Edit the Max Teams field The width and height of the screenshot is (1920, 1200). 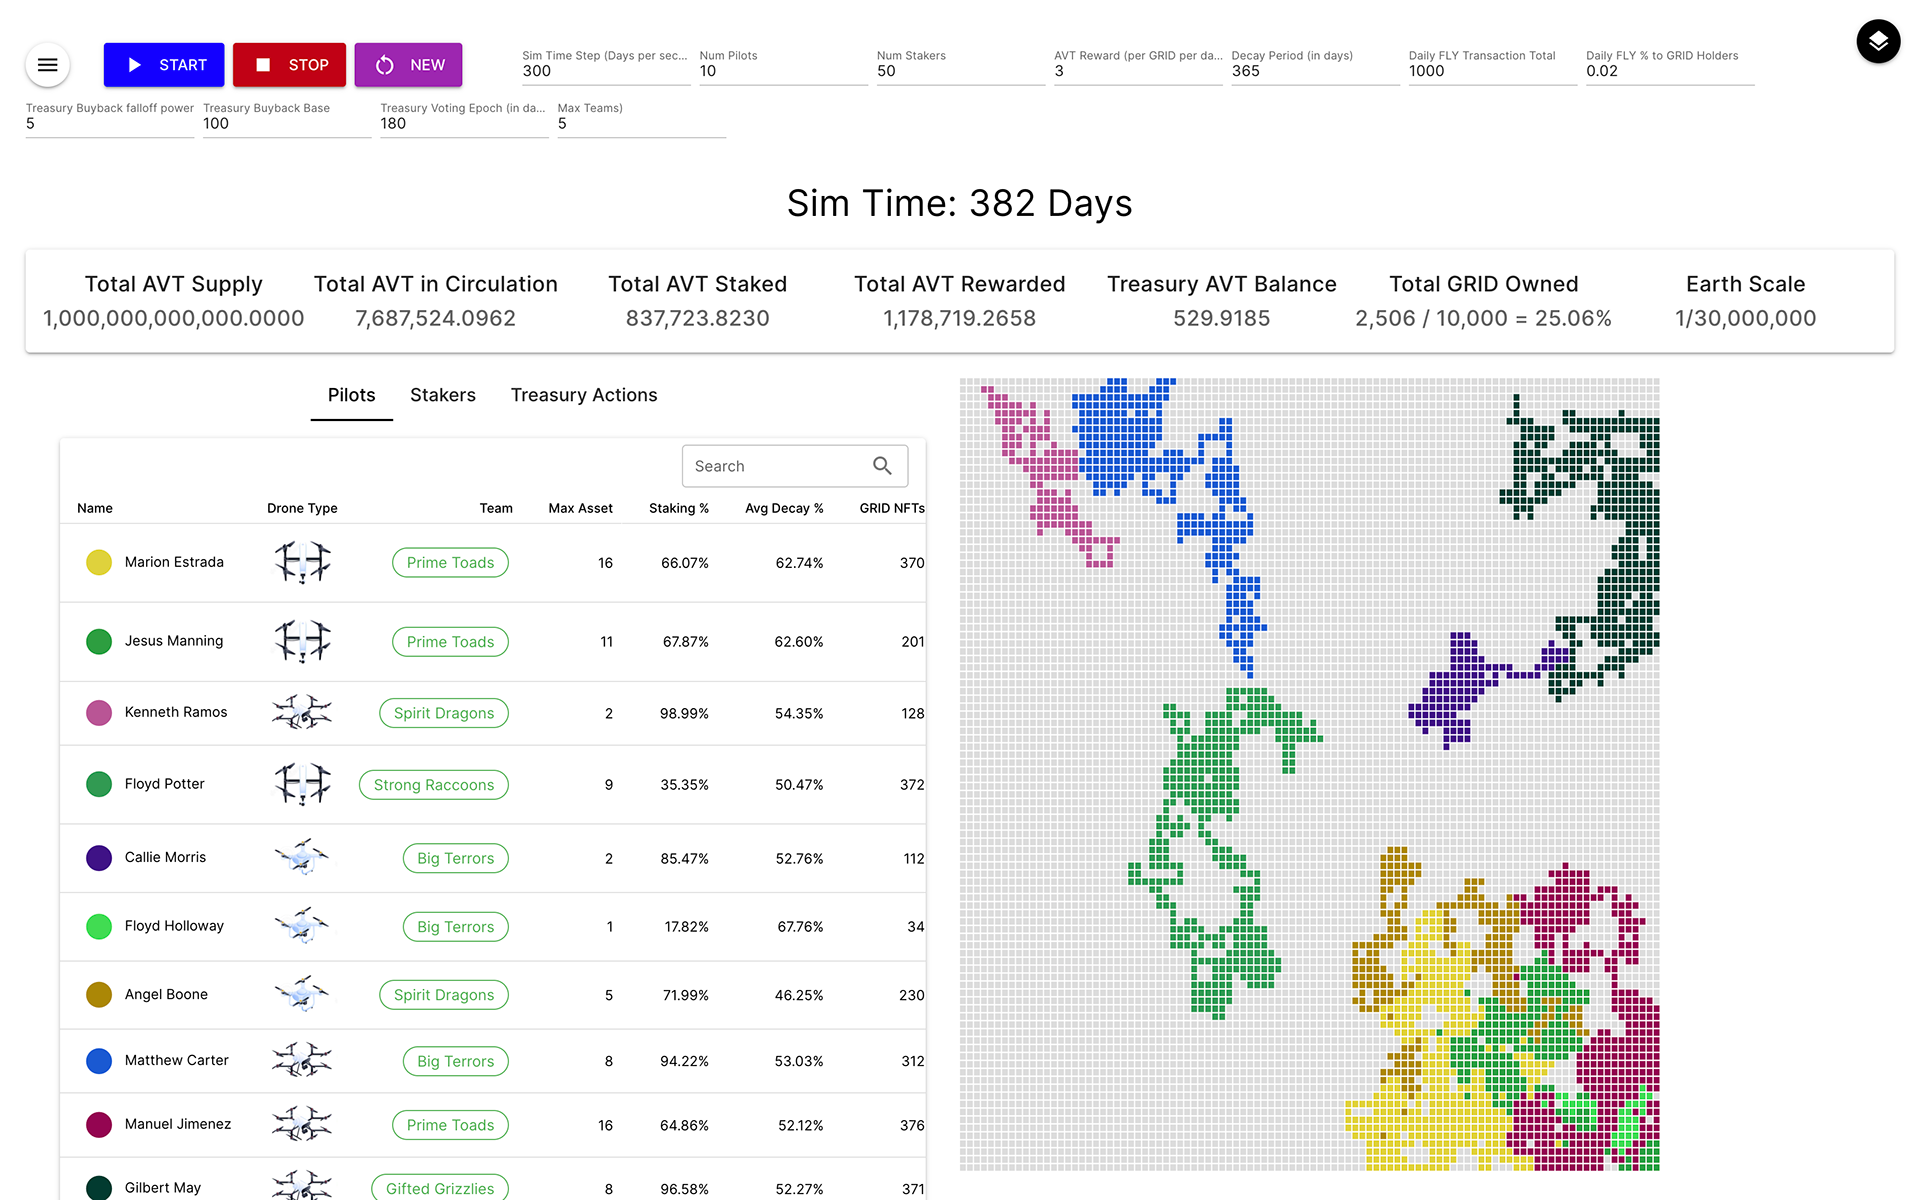(x=641, y=124)
